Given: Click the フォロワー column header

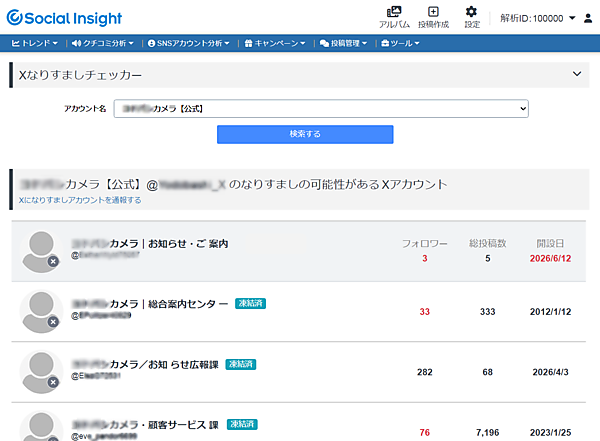Looking at the screenshot, I should pos(425,243).
